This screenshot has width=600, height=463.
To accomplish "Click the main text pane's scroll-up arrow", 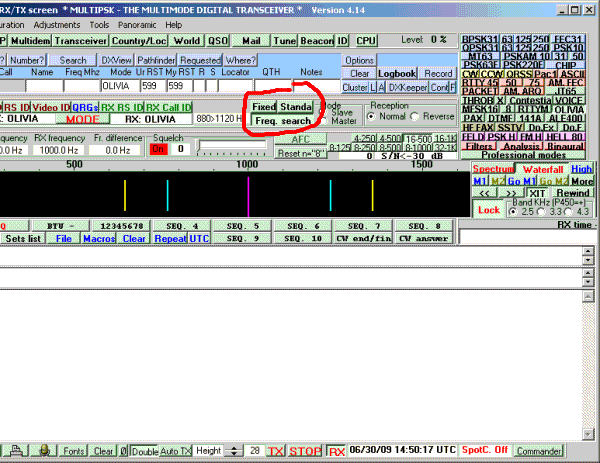I will (588, 296).
